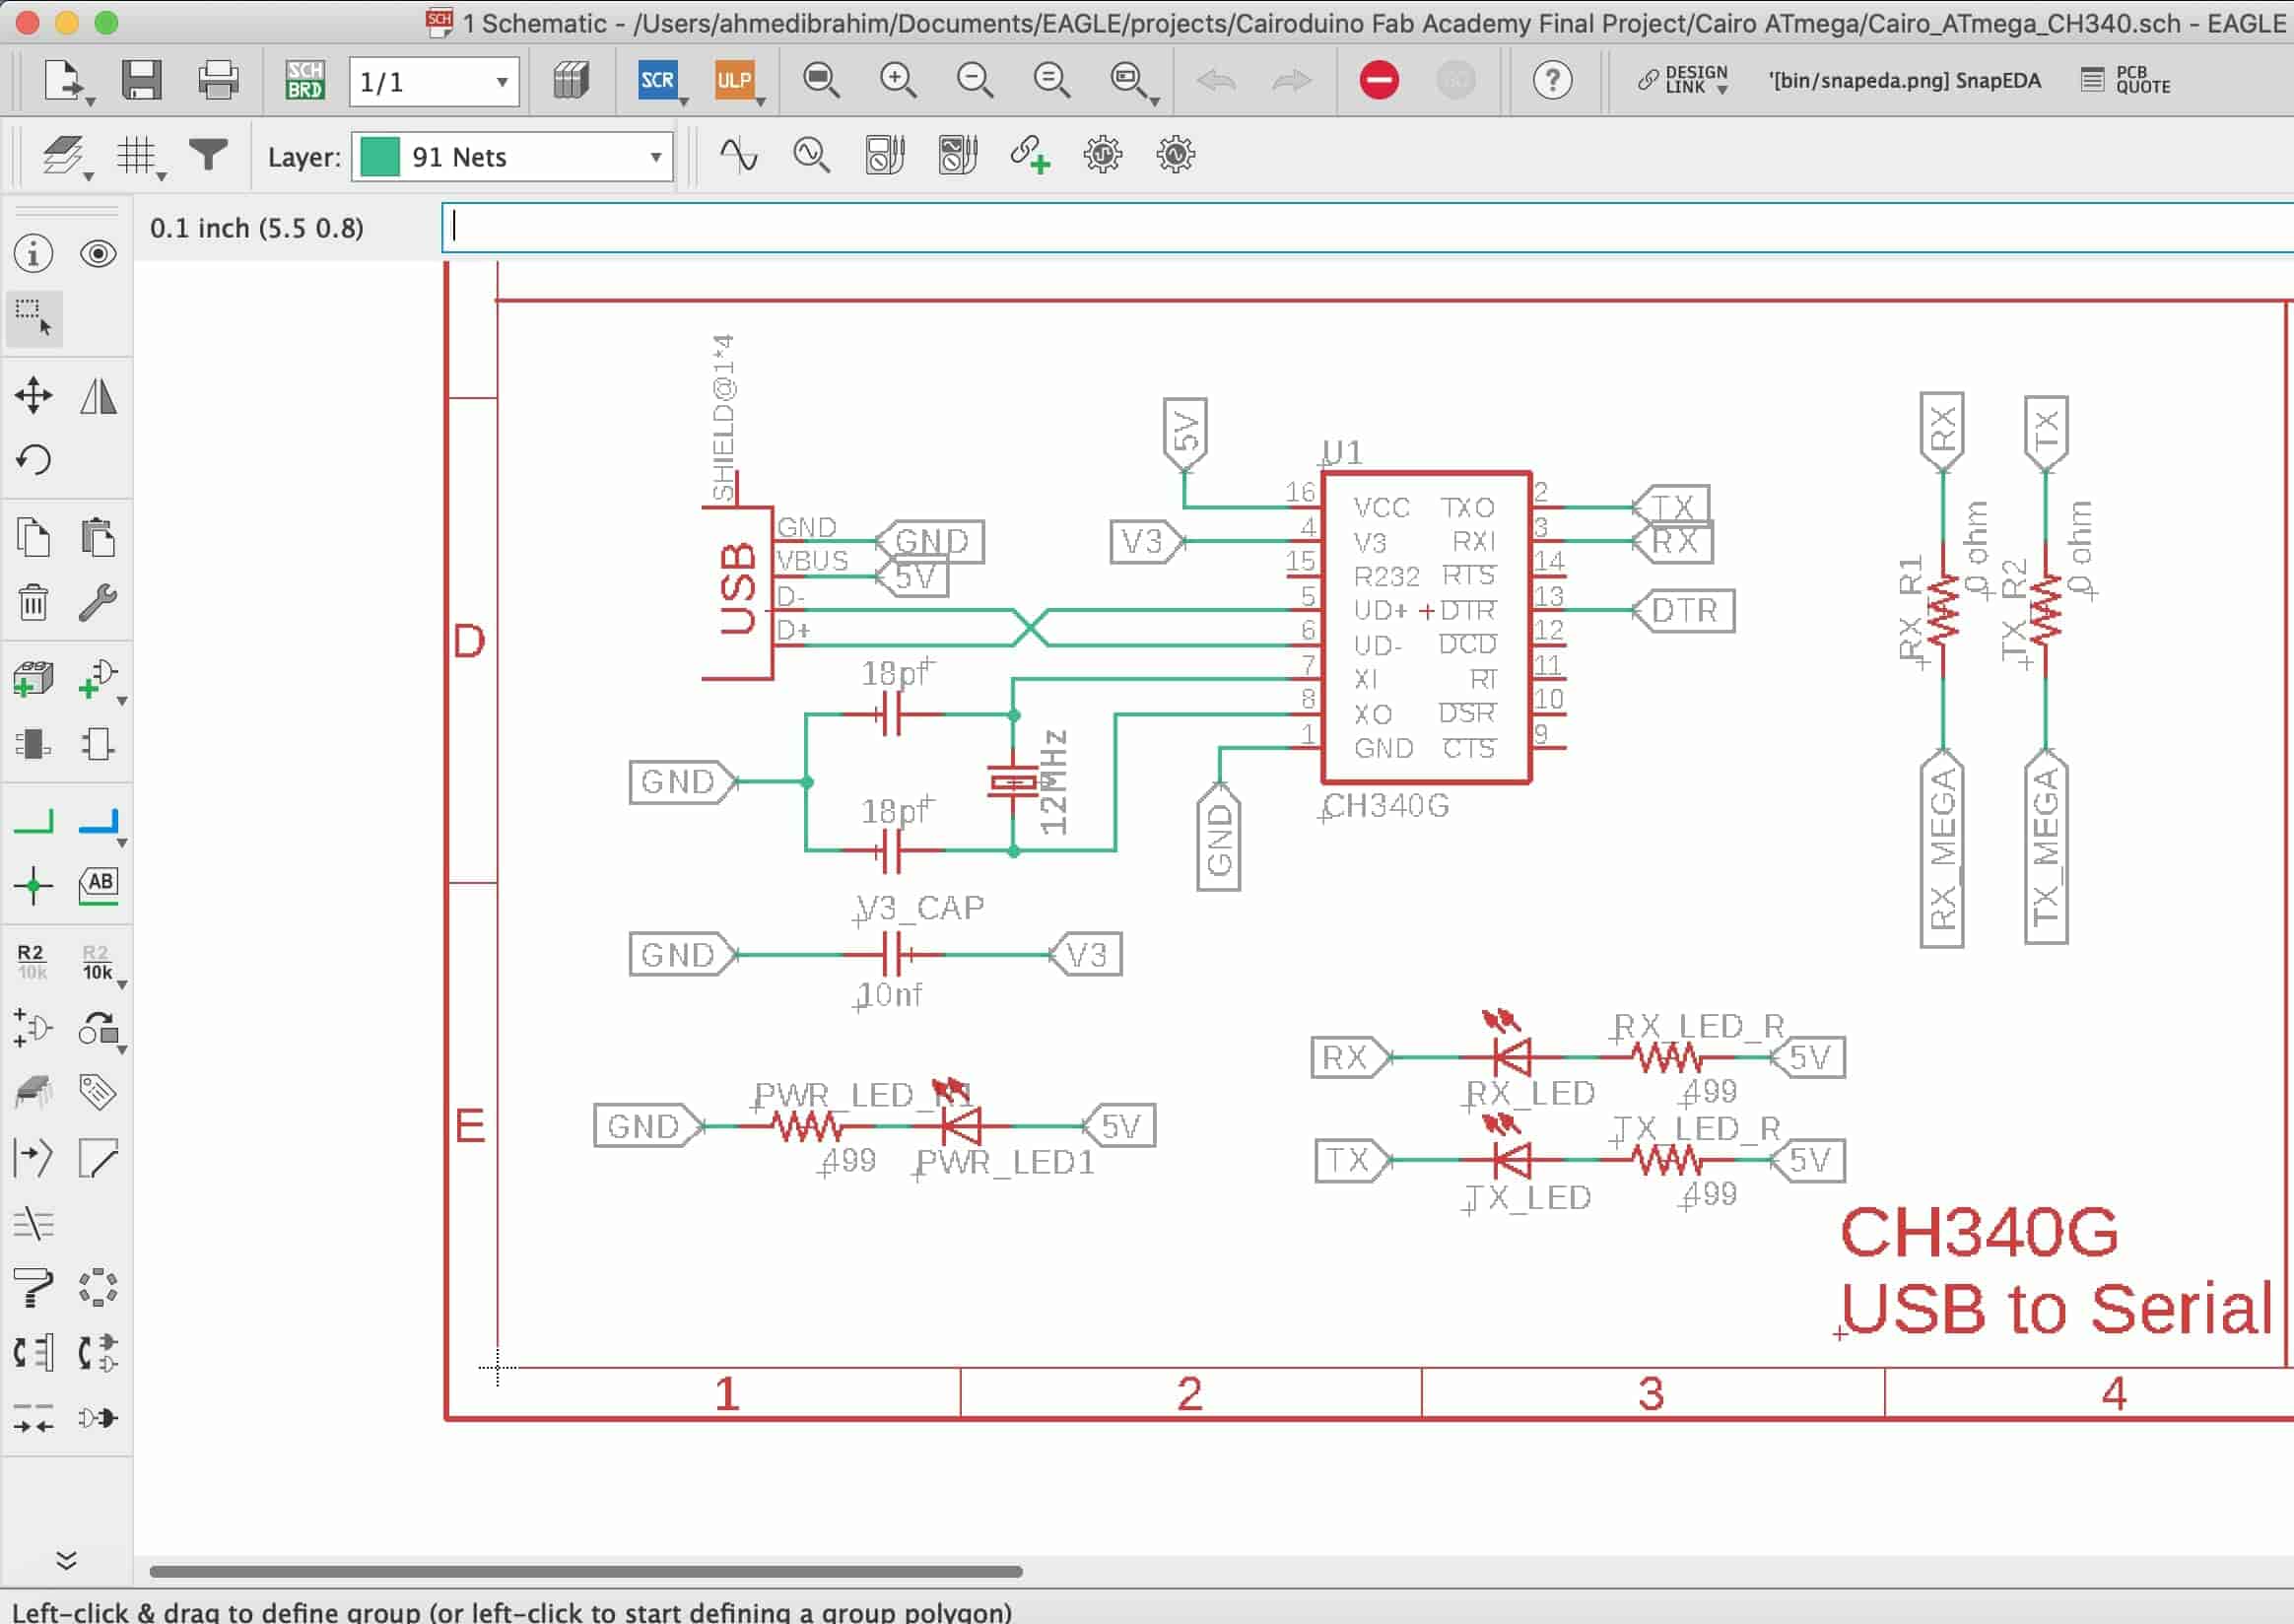Select the Add Part tool
Screen dimensions: 2294x1624
[34, 679]
